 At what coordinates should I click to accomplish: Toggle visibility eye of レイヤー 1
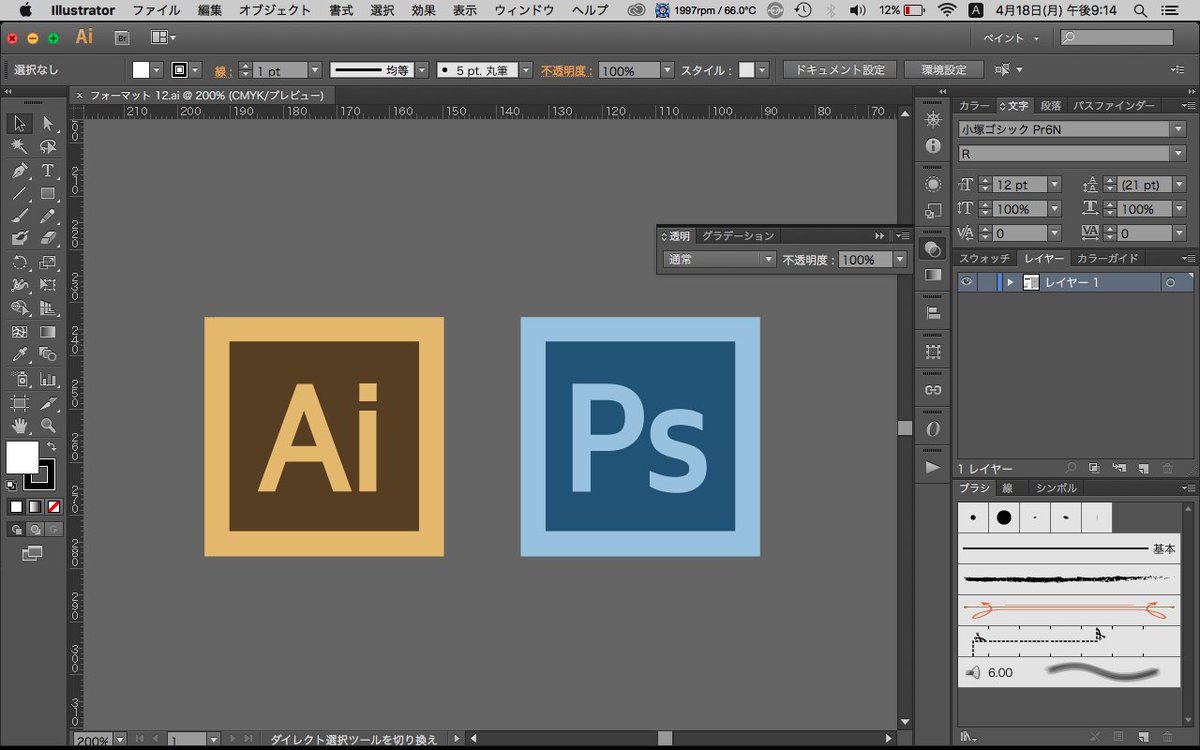pyautogui.click(x=966, y=282)
